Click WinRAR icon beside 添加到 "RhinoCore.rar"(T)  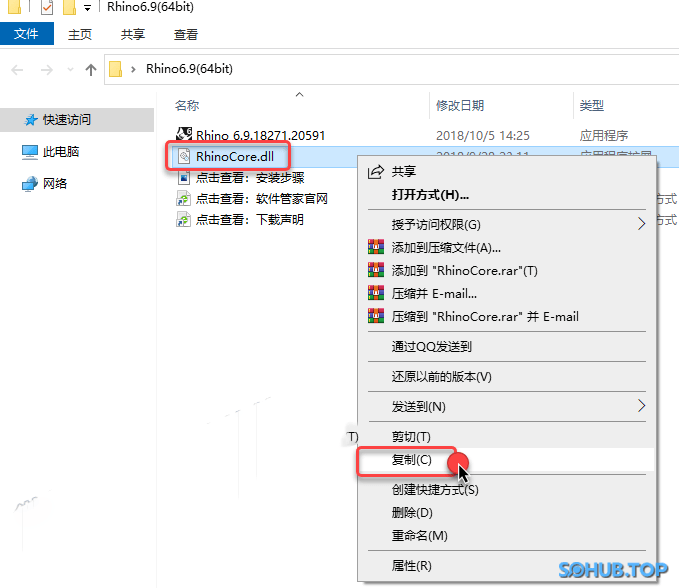(376, 270)
